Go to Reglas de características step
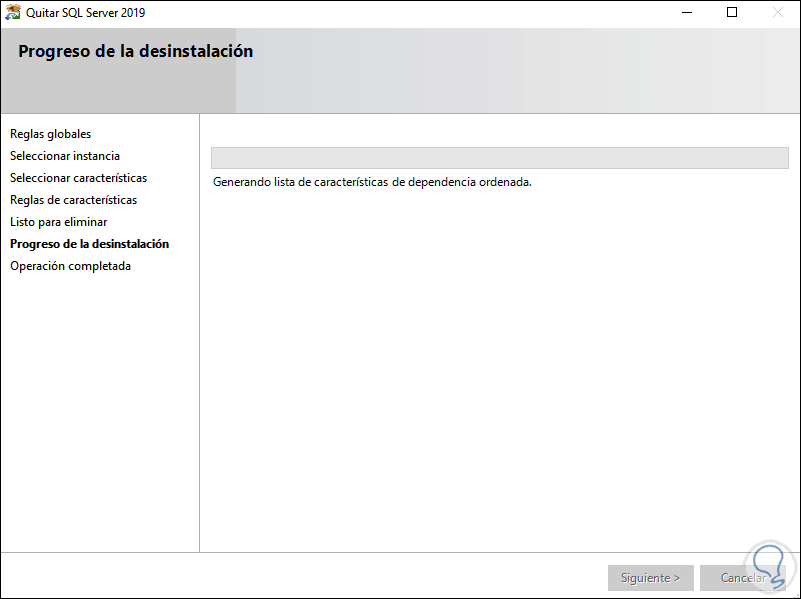Image resolution: width=801 pixels, height=599 pixels. [x=74, y=200]
